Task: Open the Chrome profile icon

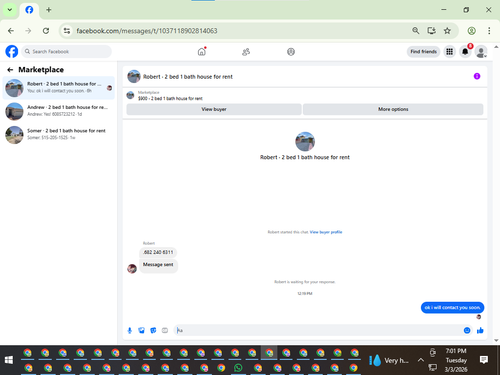Action: [471, 31]
